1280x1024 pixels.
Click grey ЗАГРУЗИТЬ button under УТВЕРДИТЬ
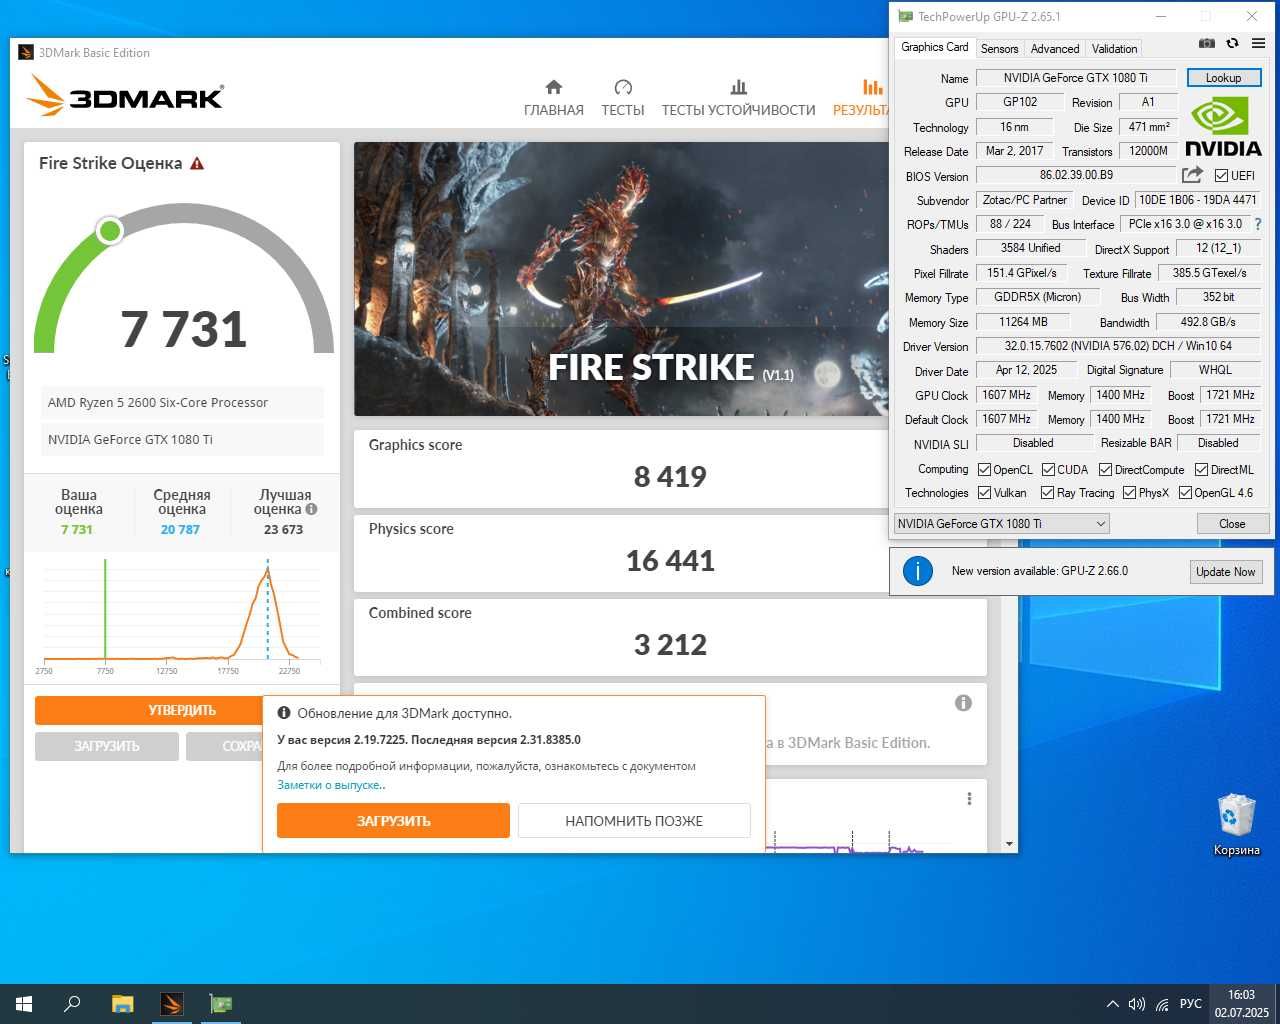tap(107, 746)
